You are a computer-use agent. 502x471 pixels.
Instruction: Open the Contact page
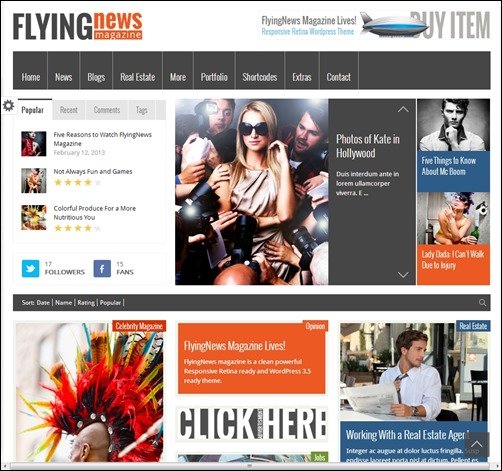pos(338,77)
